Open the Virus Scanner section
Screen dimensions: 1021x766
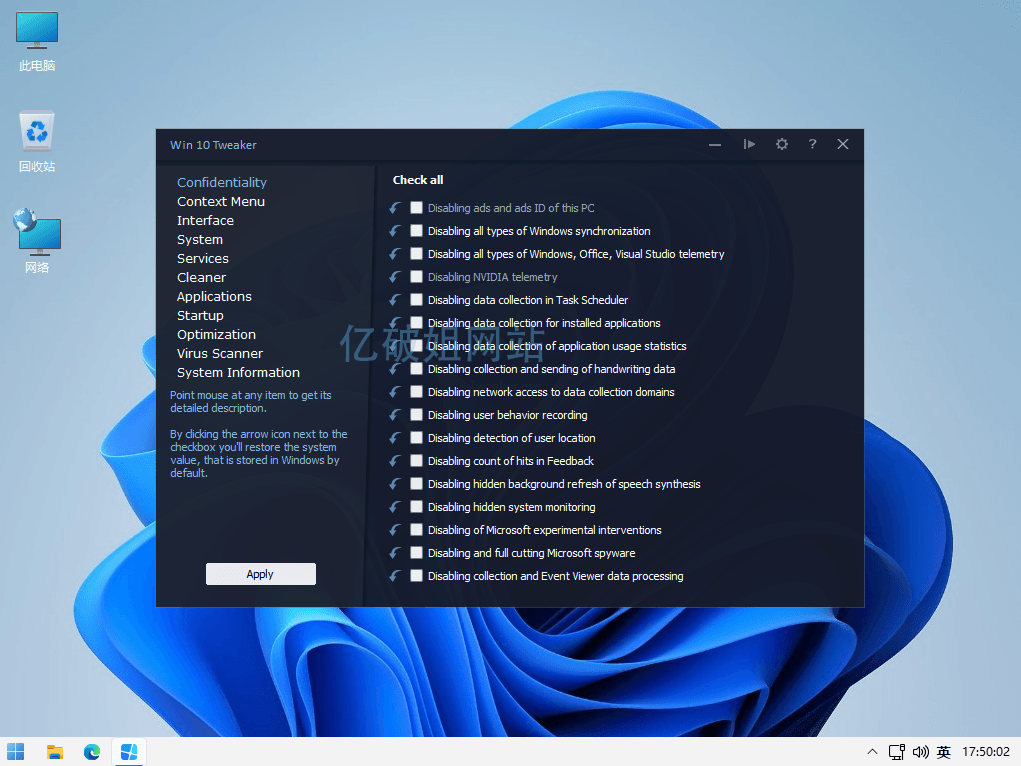(220, 353)
